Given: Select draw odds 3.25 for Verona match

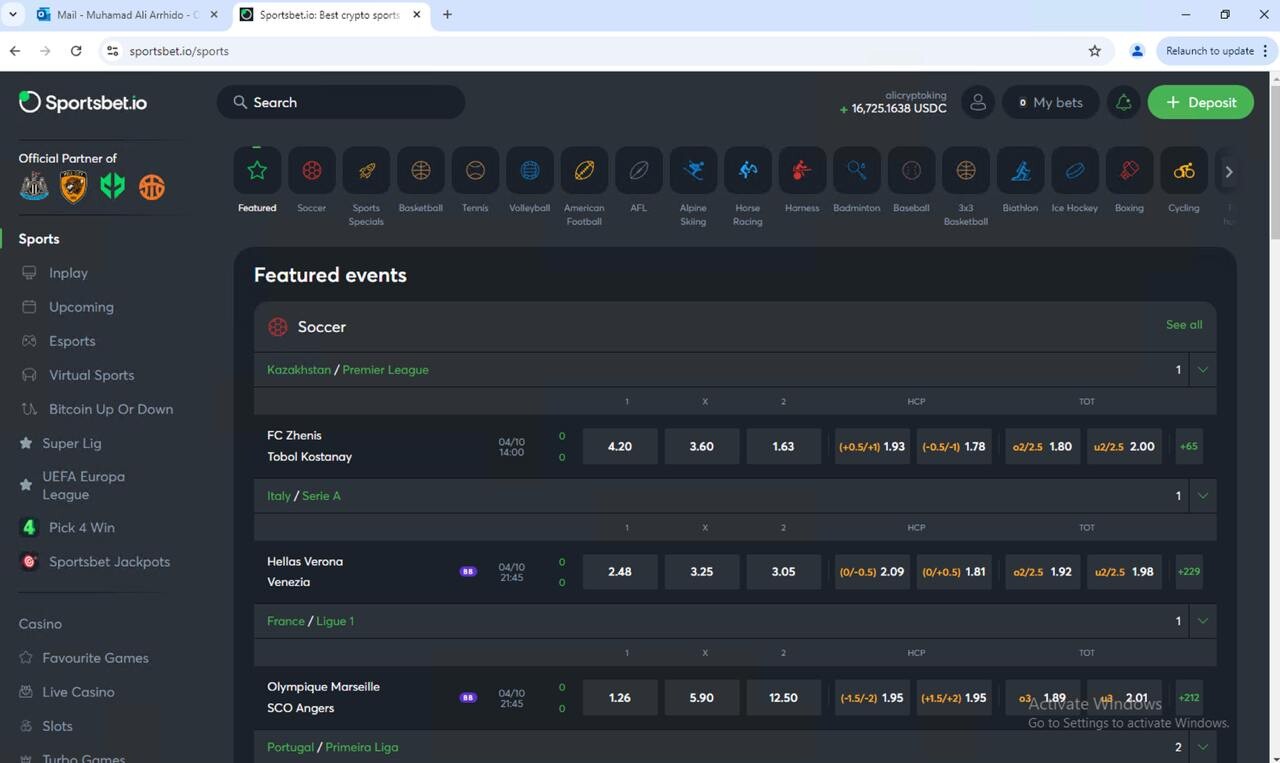Looking at the screenshot, I should click(x=702, y=572).
